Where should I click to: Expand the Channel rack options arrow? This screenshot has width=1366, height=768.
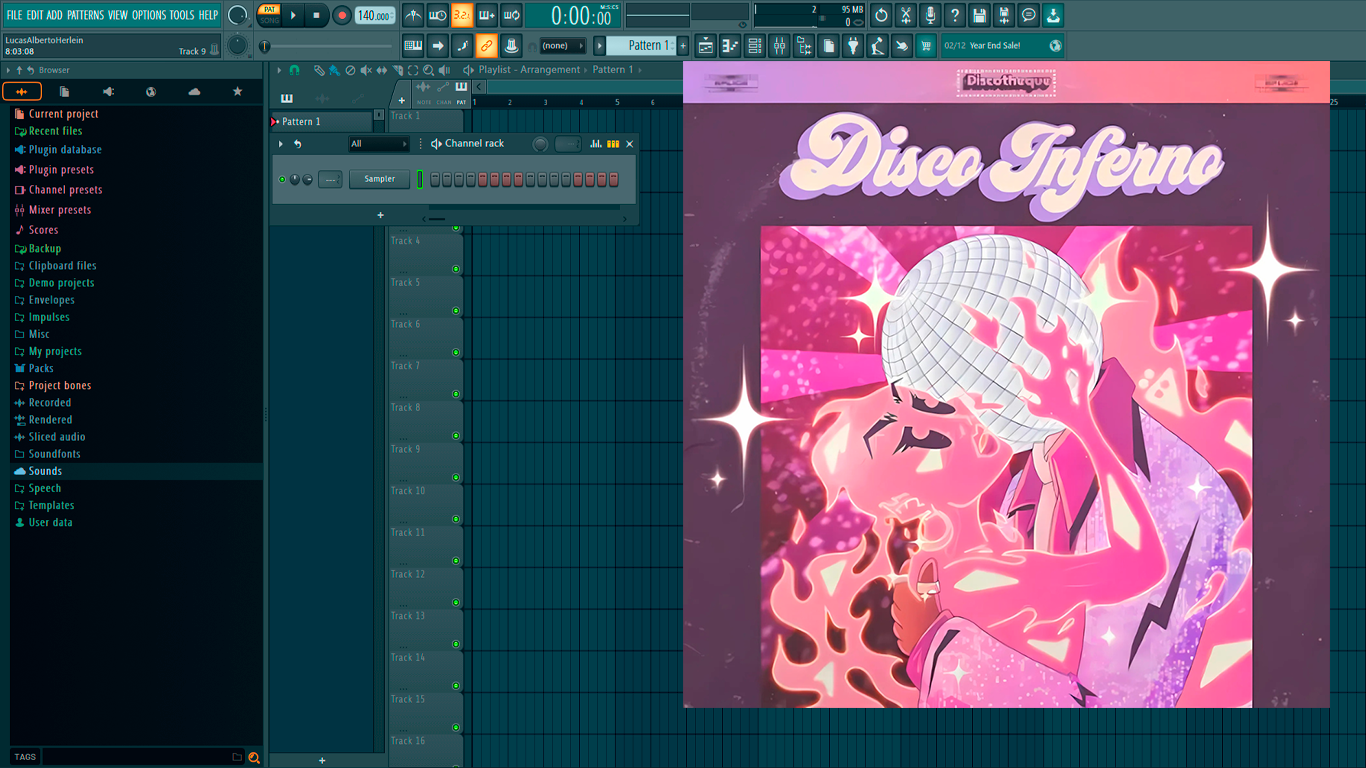pos(281,144)
